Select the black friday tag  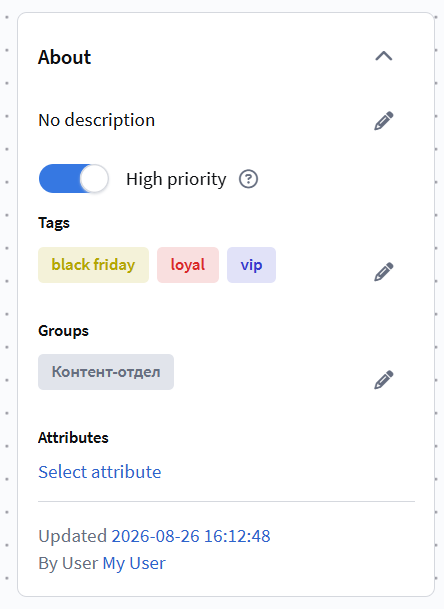click(93, 265)
